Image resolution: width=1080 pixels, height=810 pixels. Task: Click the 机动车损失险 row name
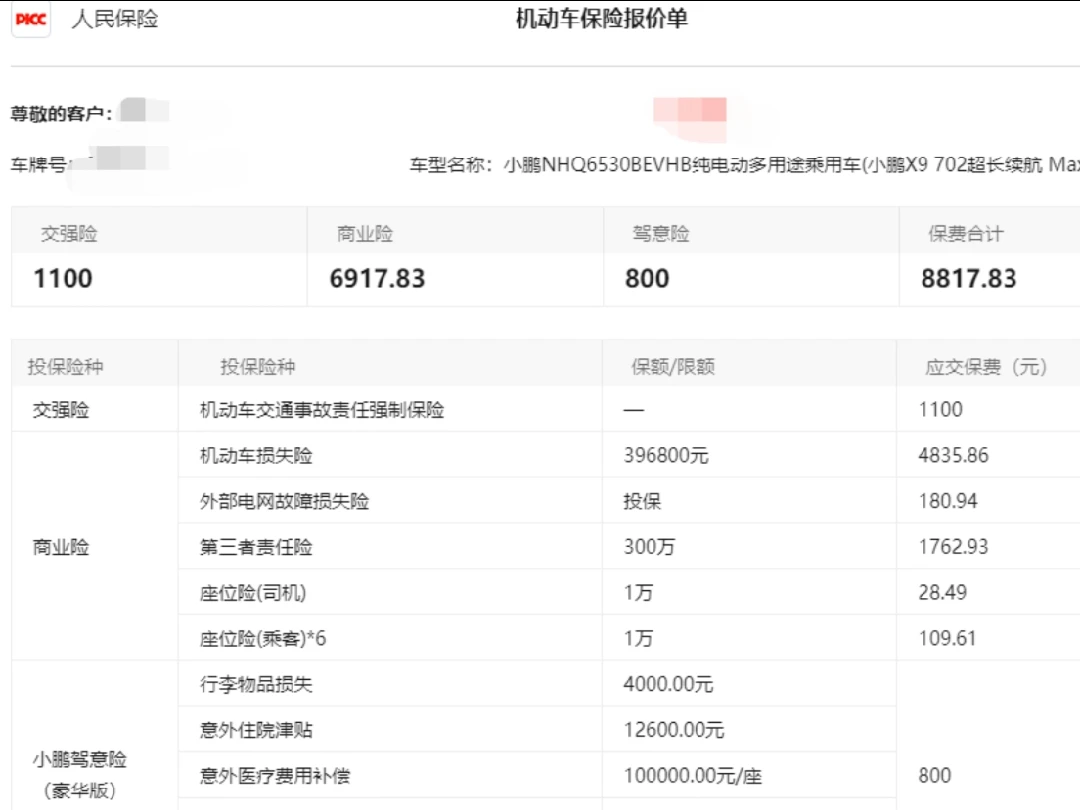click(x=256, y=456)
